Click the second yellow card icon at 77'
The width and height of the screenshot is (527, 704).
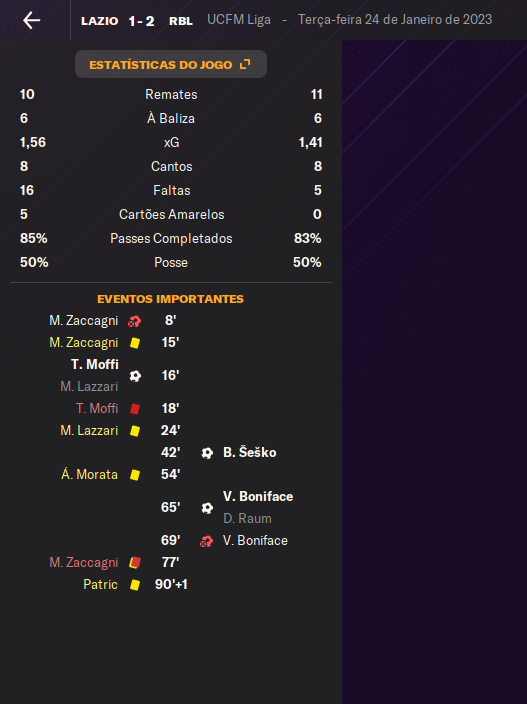pos(135,563)
